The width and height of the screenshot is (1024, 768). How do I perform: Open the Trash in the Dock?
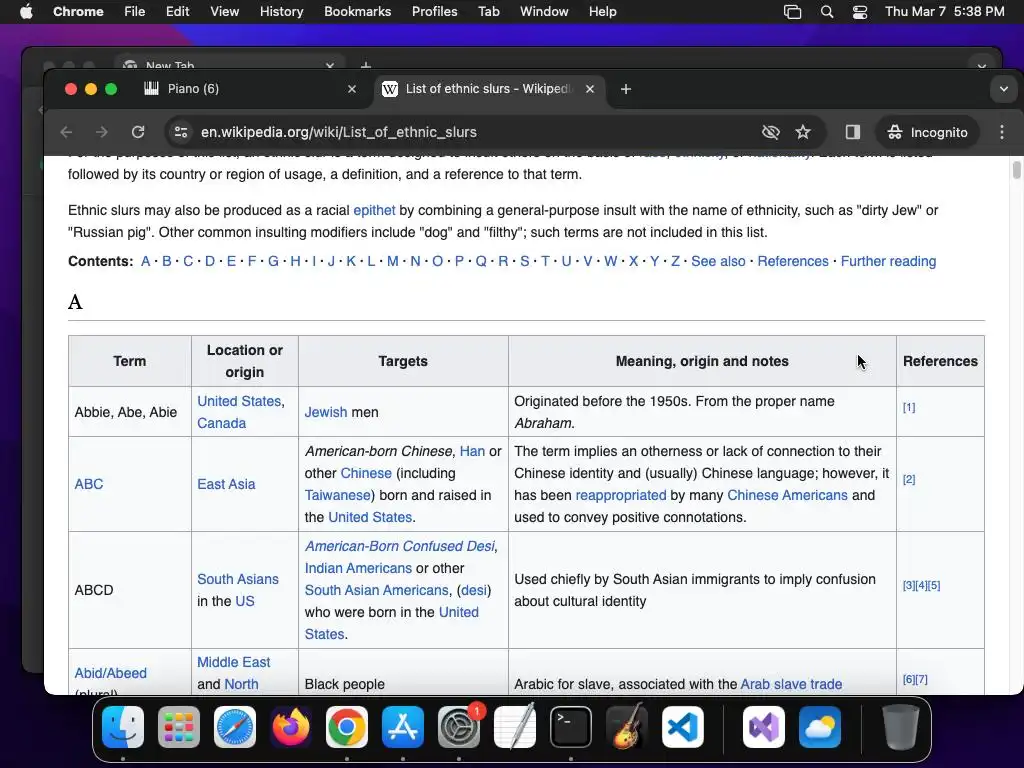(901, 727)
